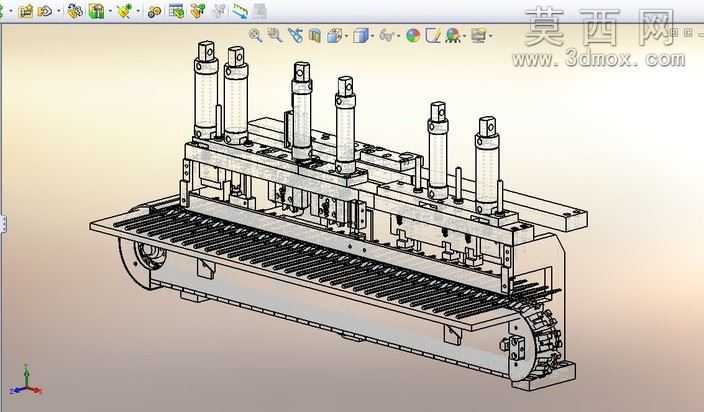Click the Reference Geometry icon with green arrow
Viewport: 704px width, 412px height.
125,11
